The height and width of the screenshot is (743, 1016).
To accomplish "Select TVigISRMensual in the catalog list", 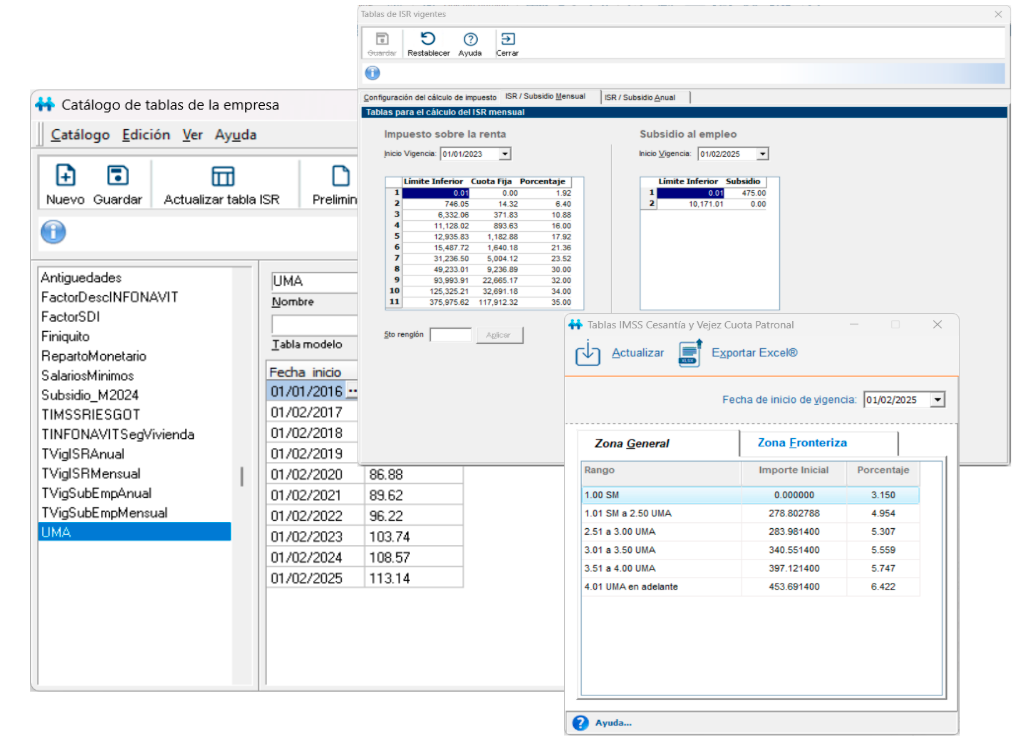I will [x=90, y=473].
